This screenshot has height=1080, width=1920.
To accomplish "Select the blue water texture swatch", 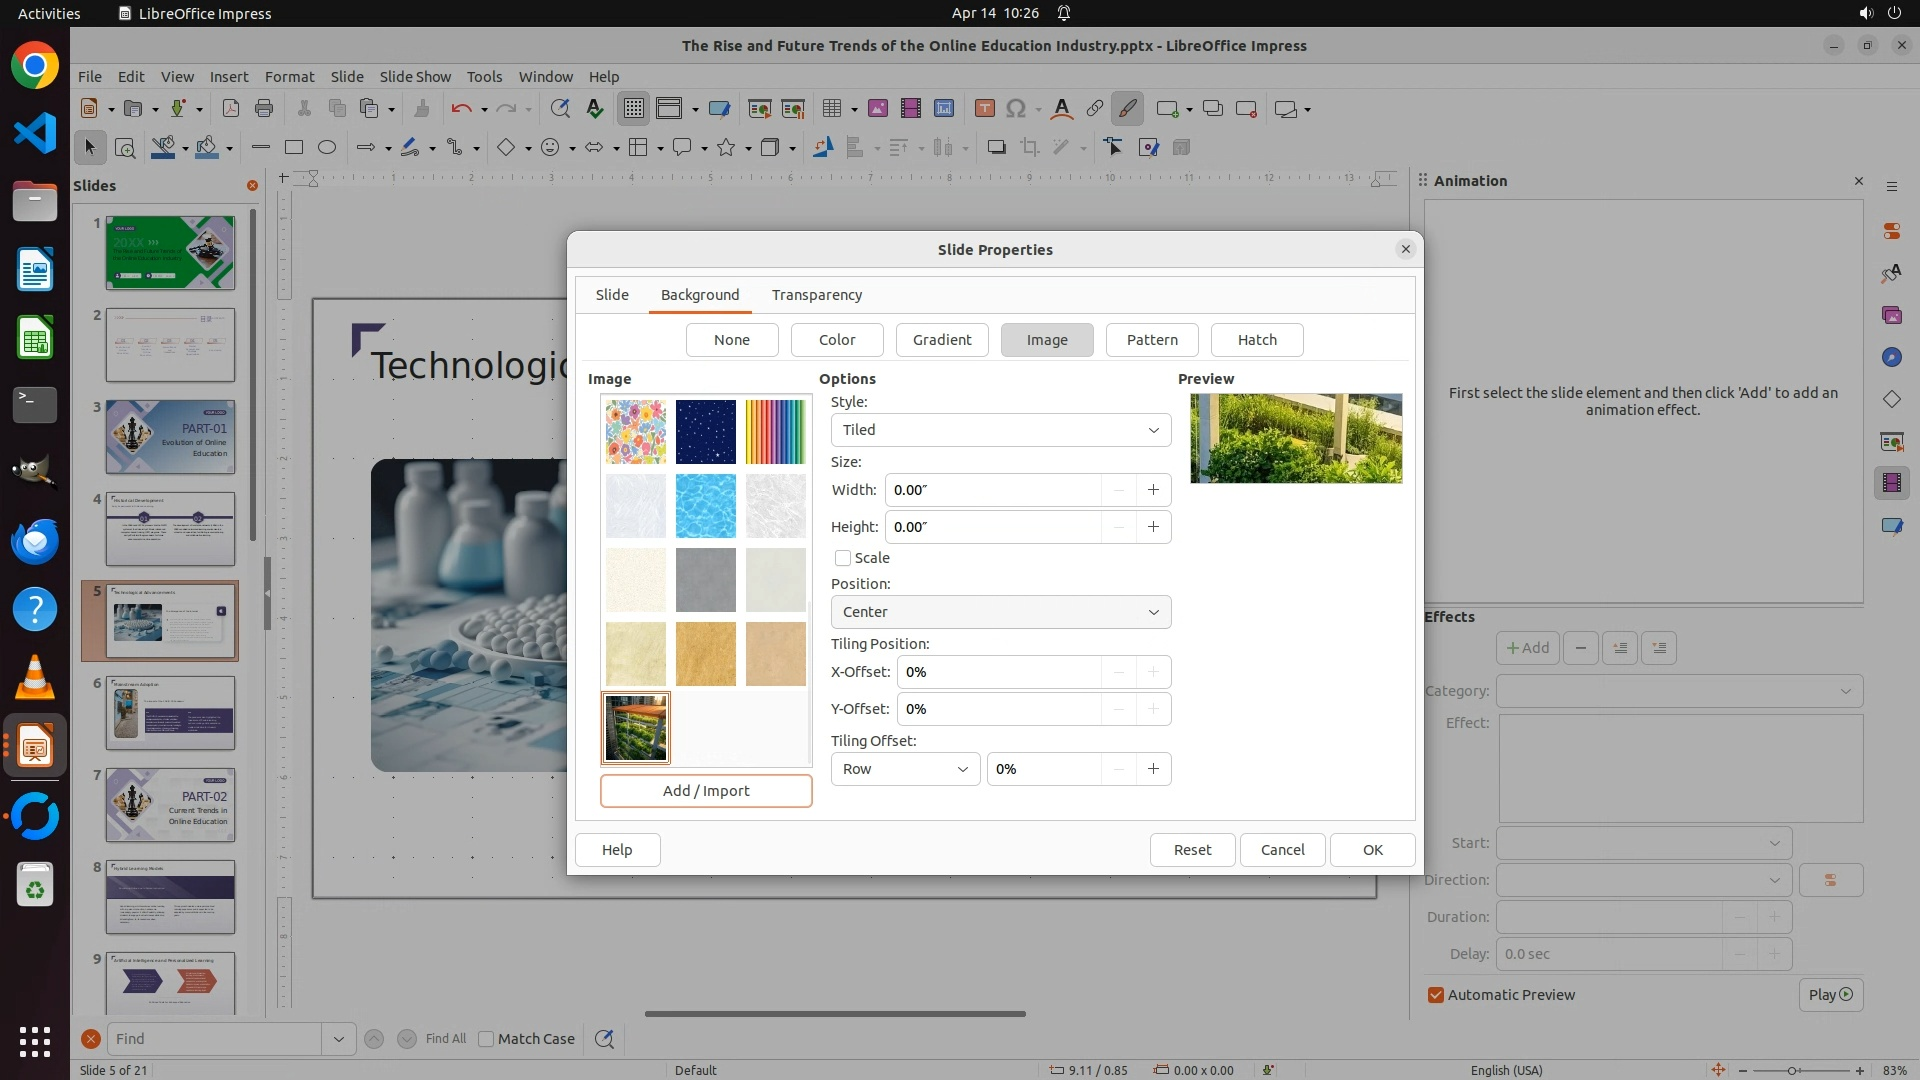I will pyautogui.click(x=705, y=506).
